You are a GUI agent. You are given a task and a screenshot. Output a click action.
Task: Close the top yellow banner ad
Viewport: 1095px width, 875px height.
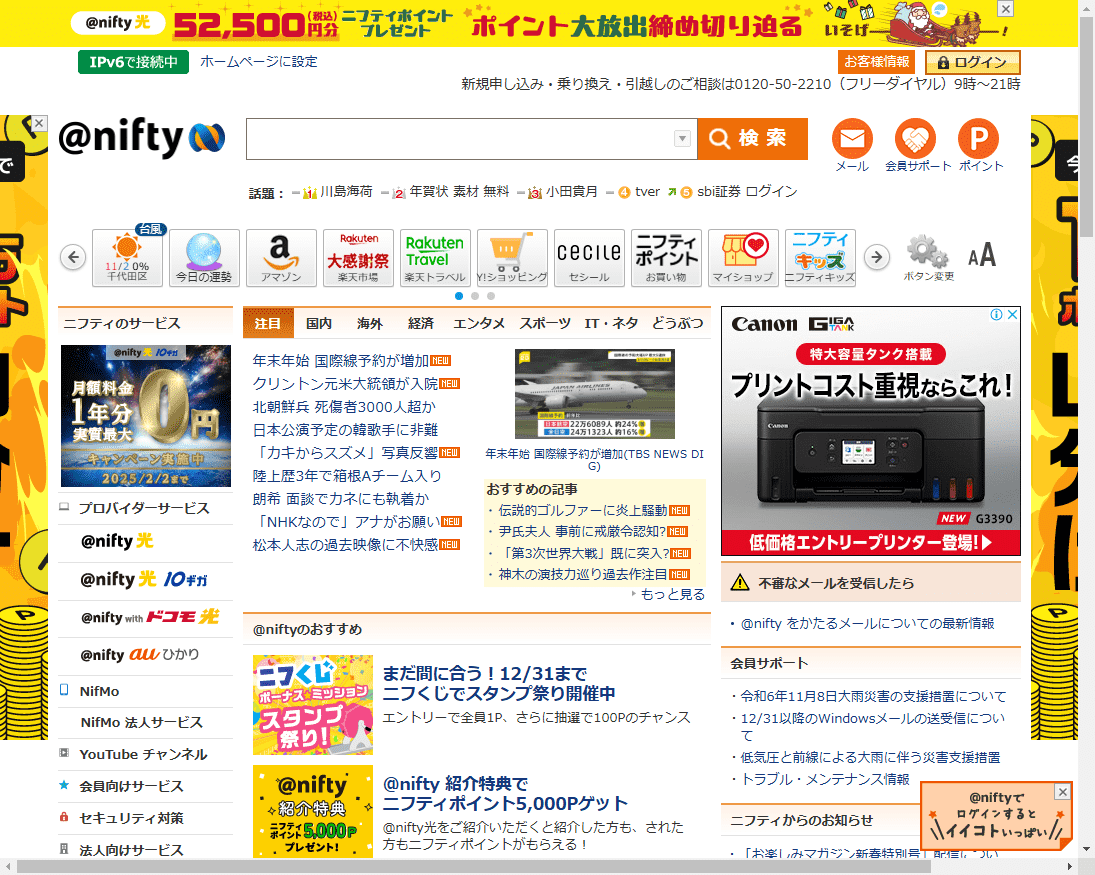pos(1005,8)
